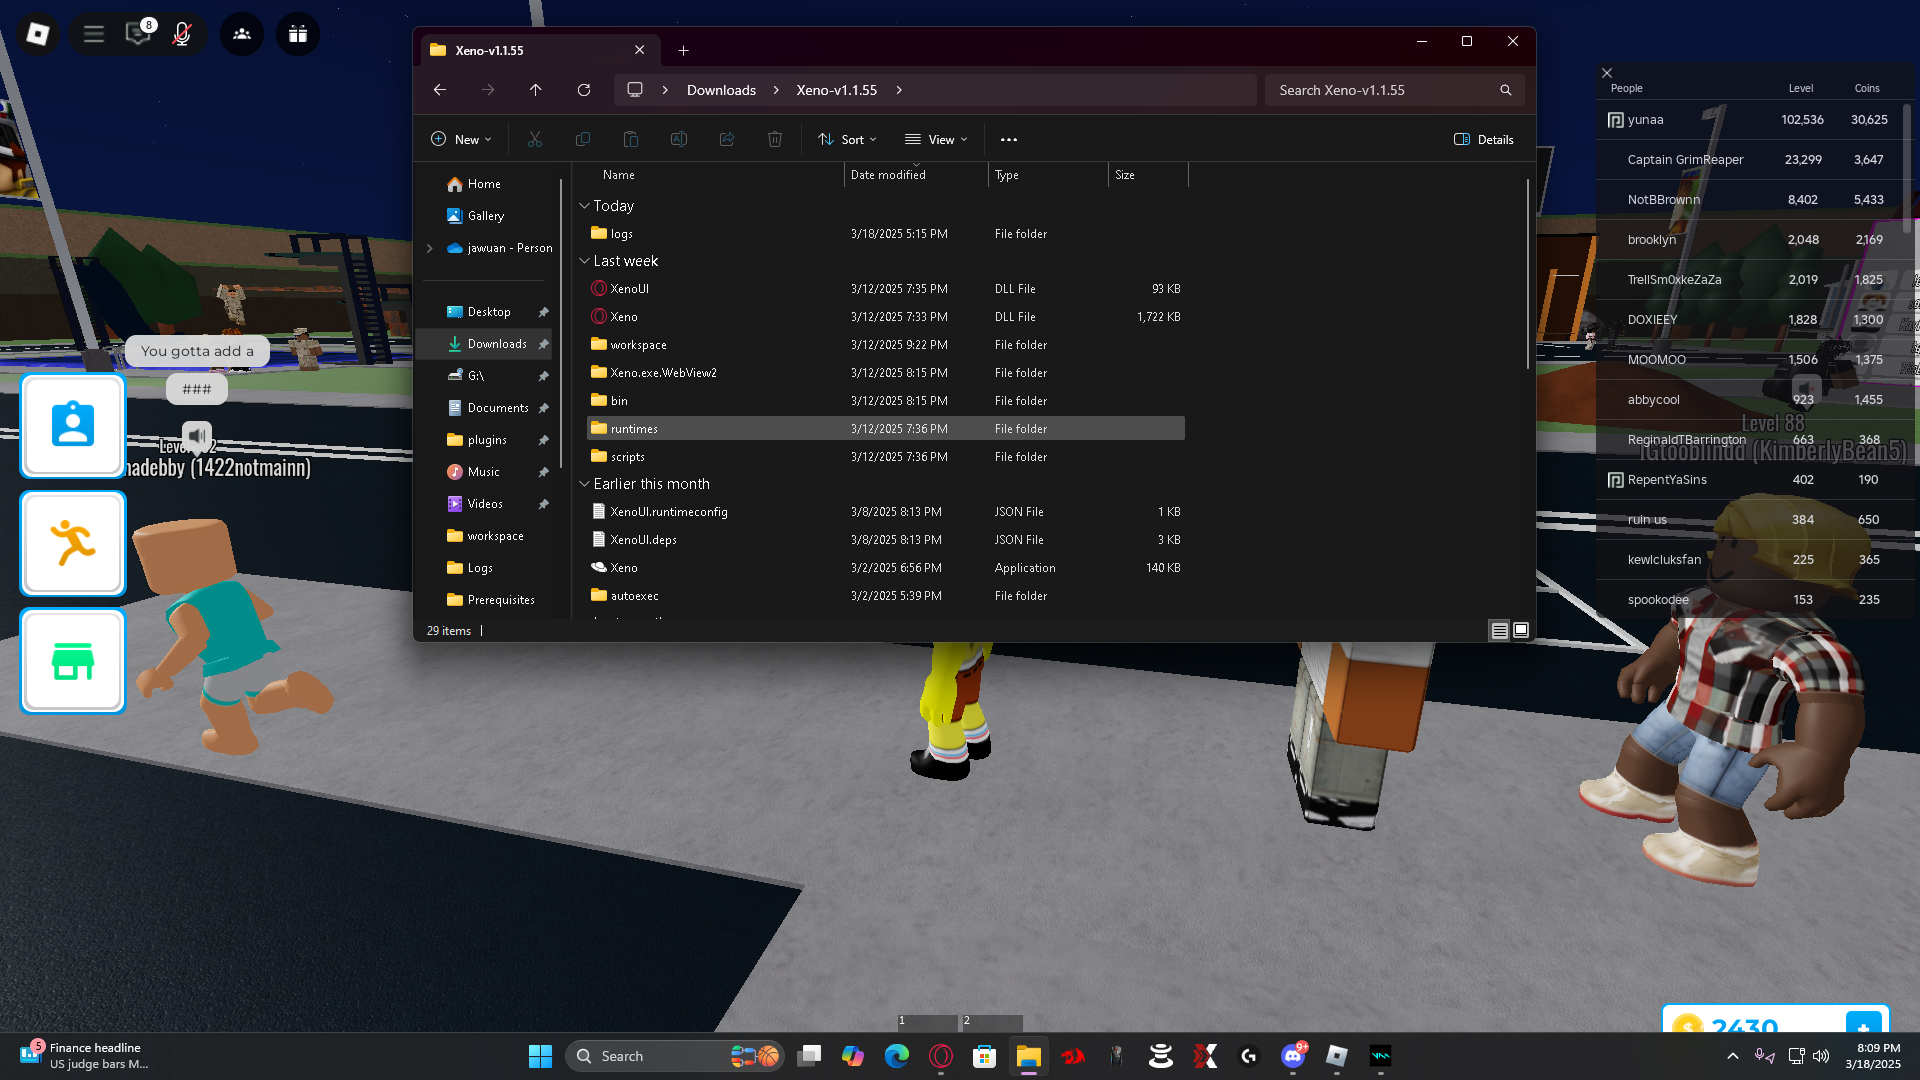Select the XenoUI.runtimeconfig JSON file
The image size is (1920, 1080).
point(886,512)
